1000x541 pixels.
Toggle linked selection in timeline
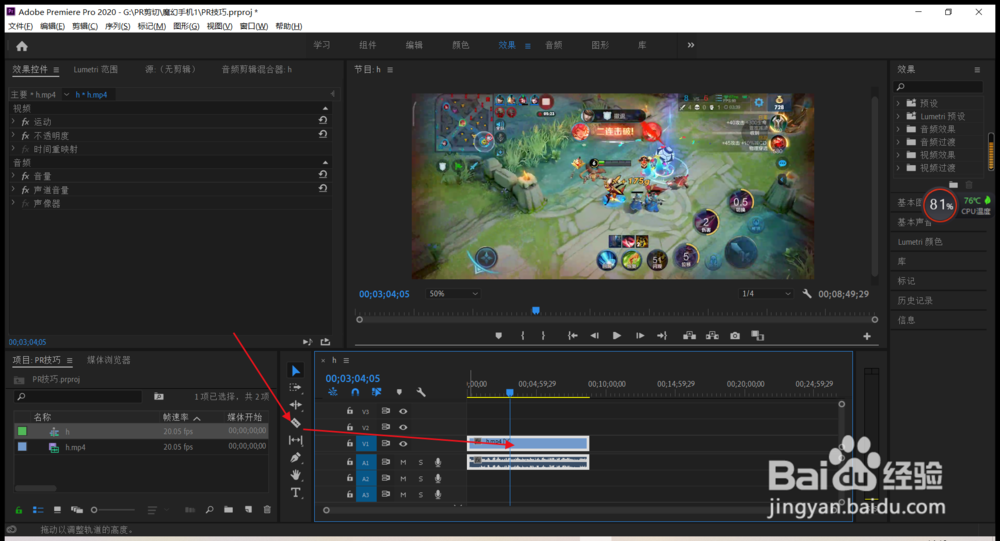pyautogui.click(x=377, y=392)
